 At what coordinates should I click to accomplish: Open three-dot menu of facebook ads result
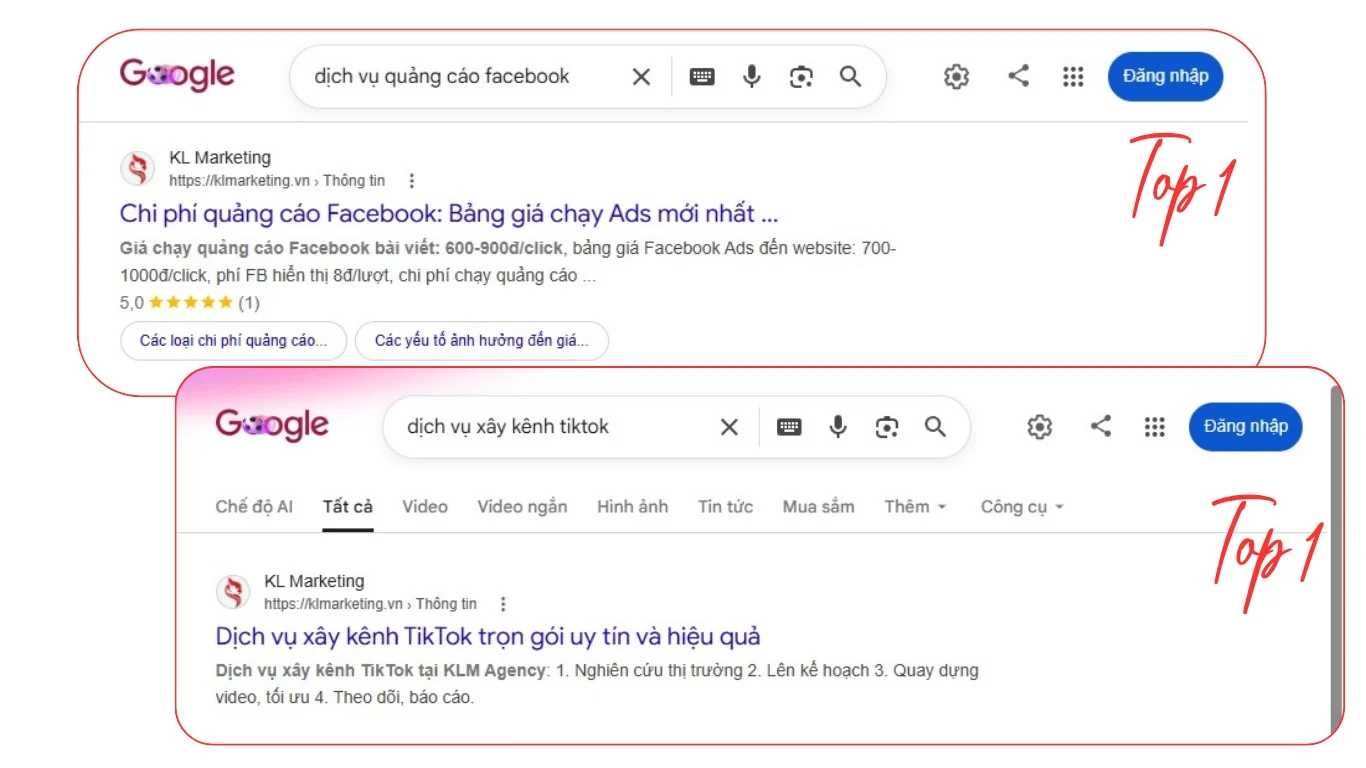411,181
